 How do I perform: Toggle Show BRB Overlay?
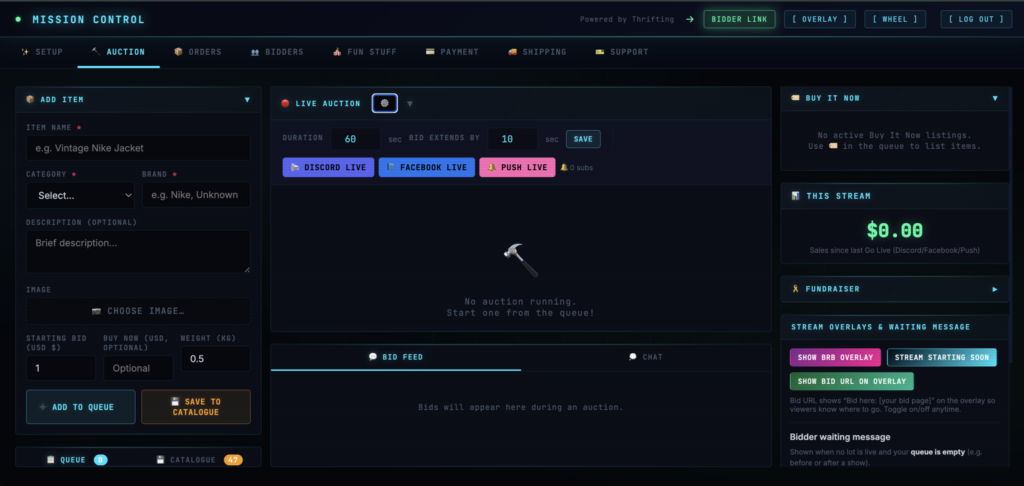coord(835,357)
